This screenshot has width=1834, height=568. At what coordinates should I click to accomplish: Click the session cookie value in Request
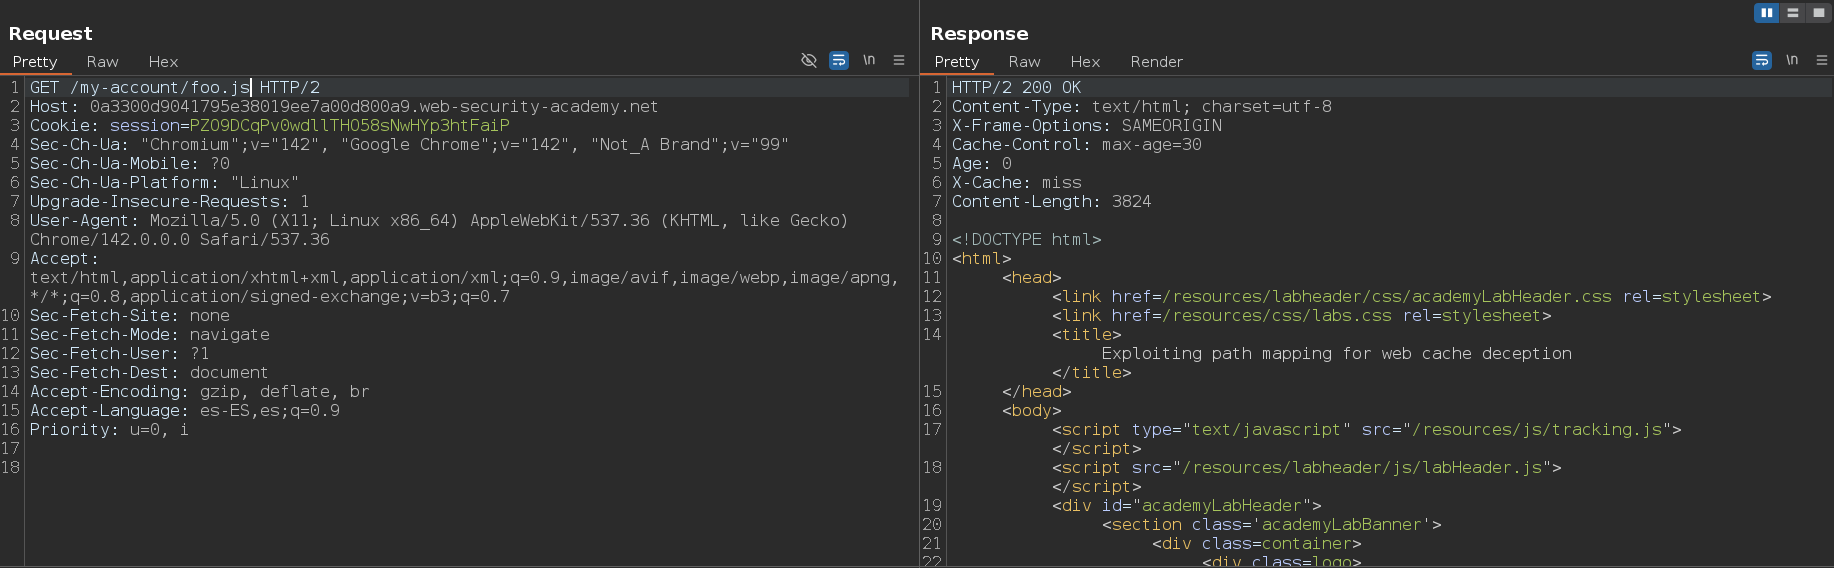350,126
